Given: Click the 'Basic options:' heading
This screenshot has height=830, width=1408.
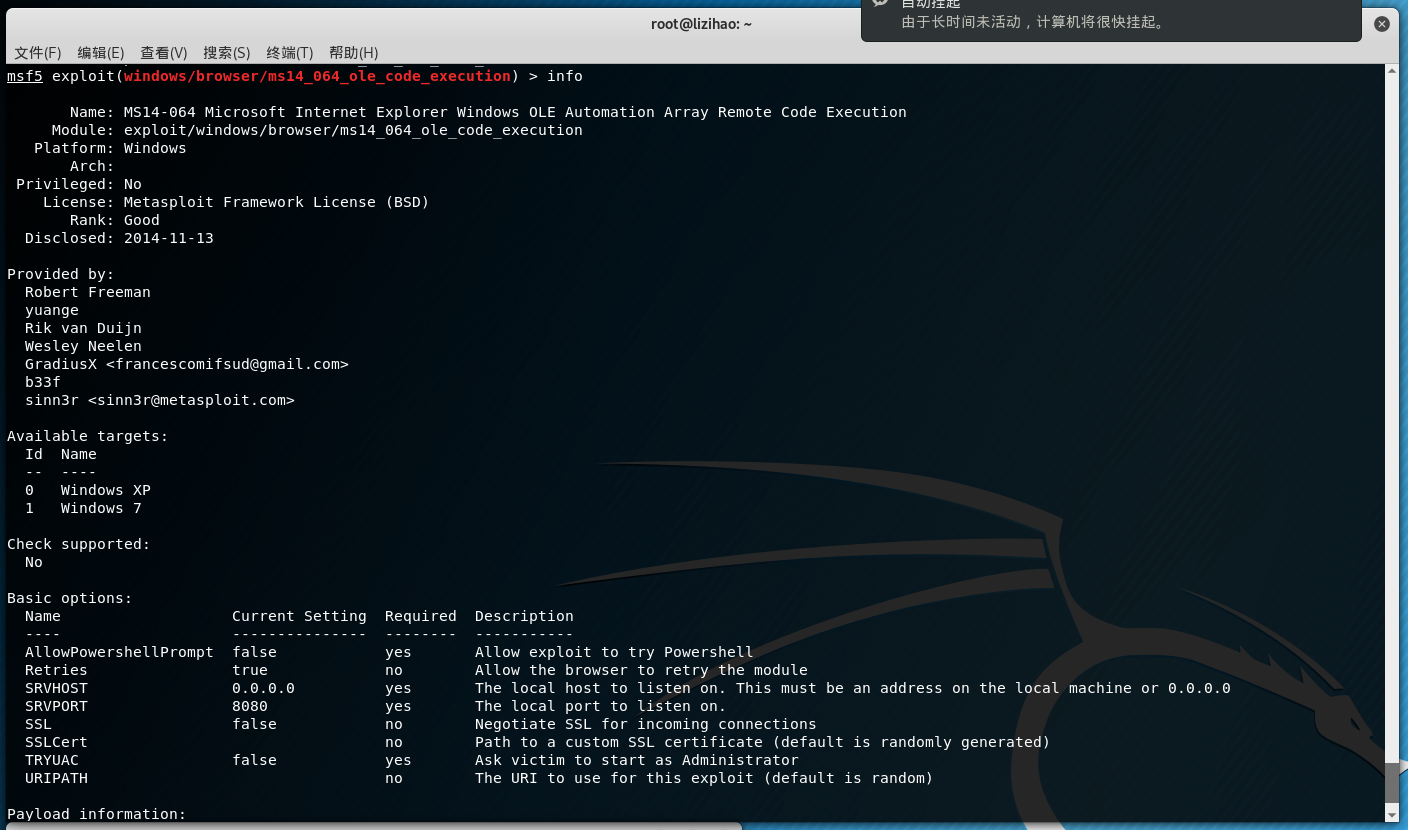Looking at the screenshot, I should coord(70,598).
